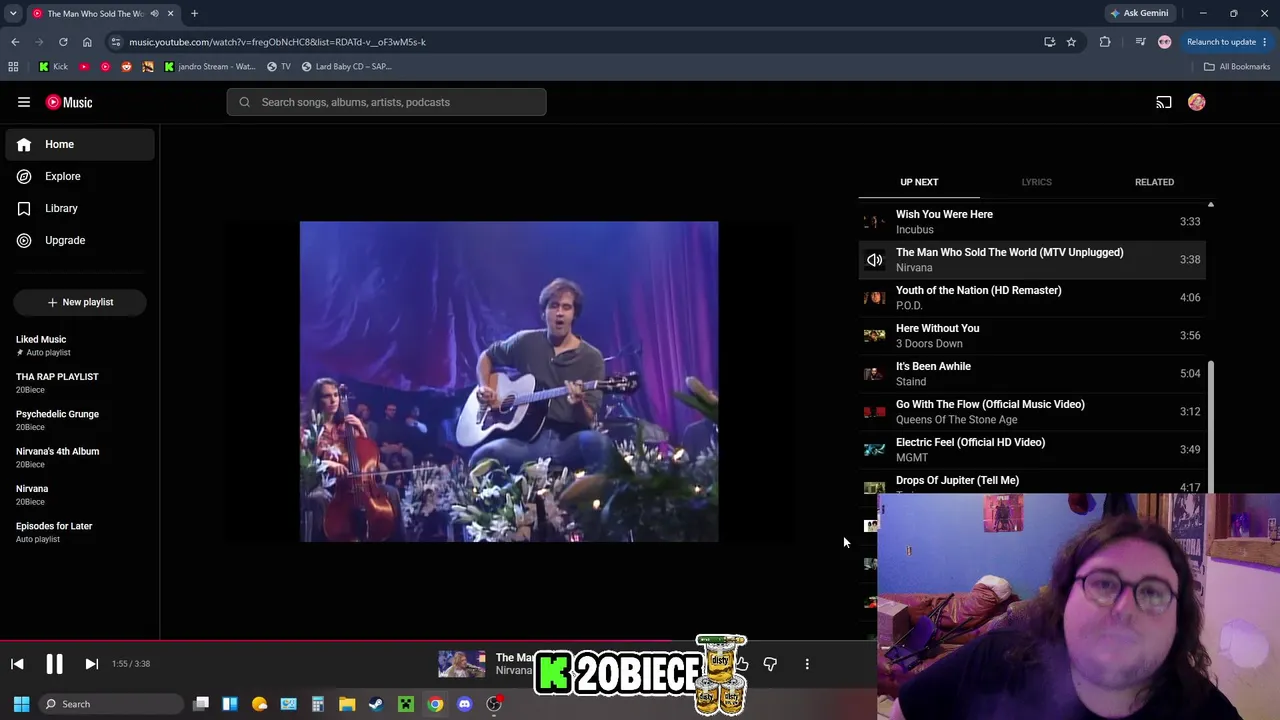The image size is (1280, 720).
Task: Open the Cast to device icon
Action: (x=1164, y=102)
